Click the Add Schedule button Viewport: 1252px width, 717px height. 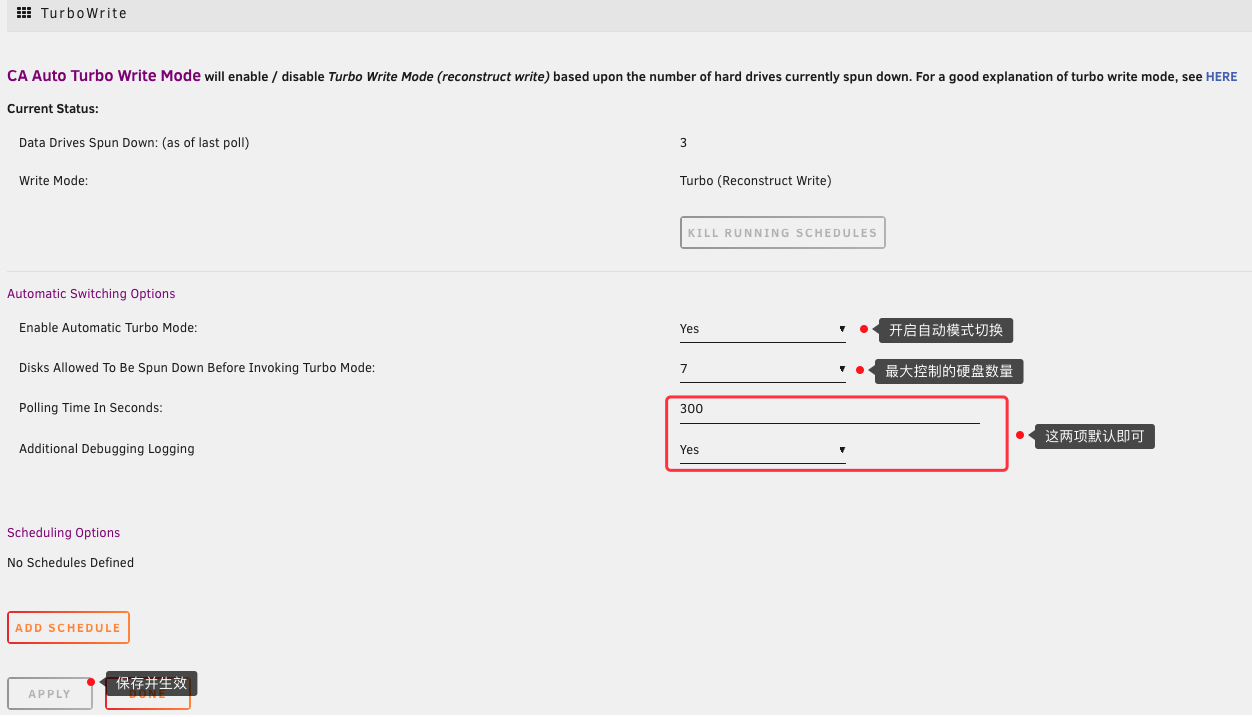point(68,628)
